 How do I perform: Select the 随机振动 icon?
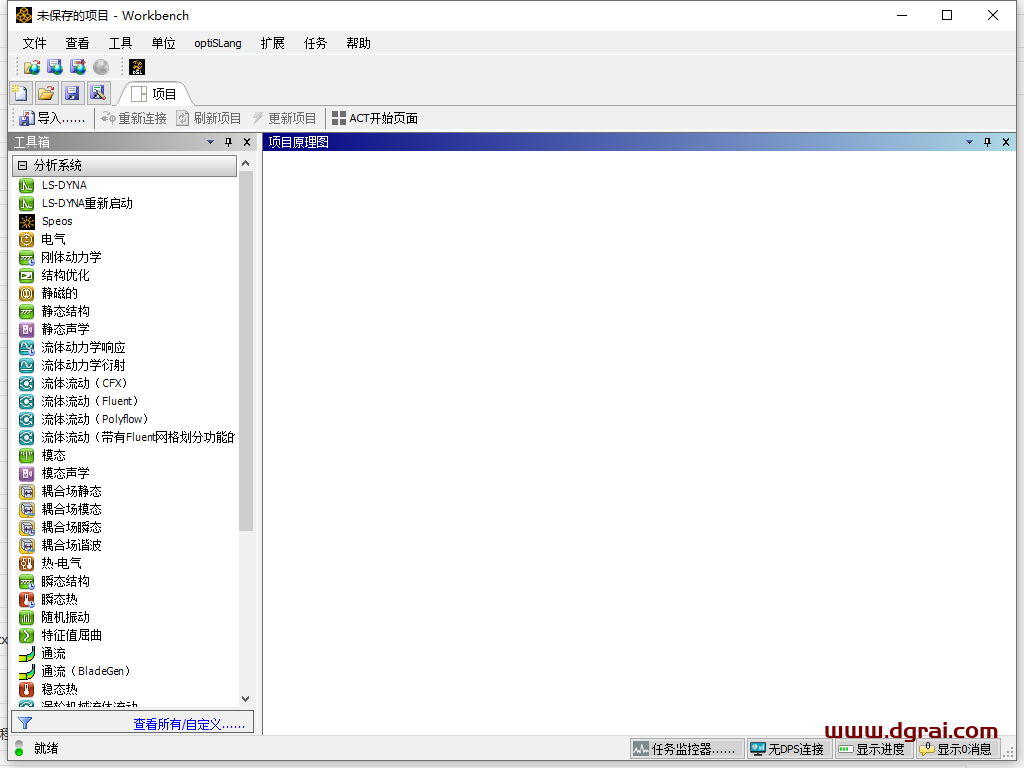coord(26,617)
